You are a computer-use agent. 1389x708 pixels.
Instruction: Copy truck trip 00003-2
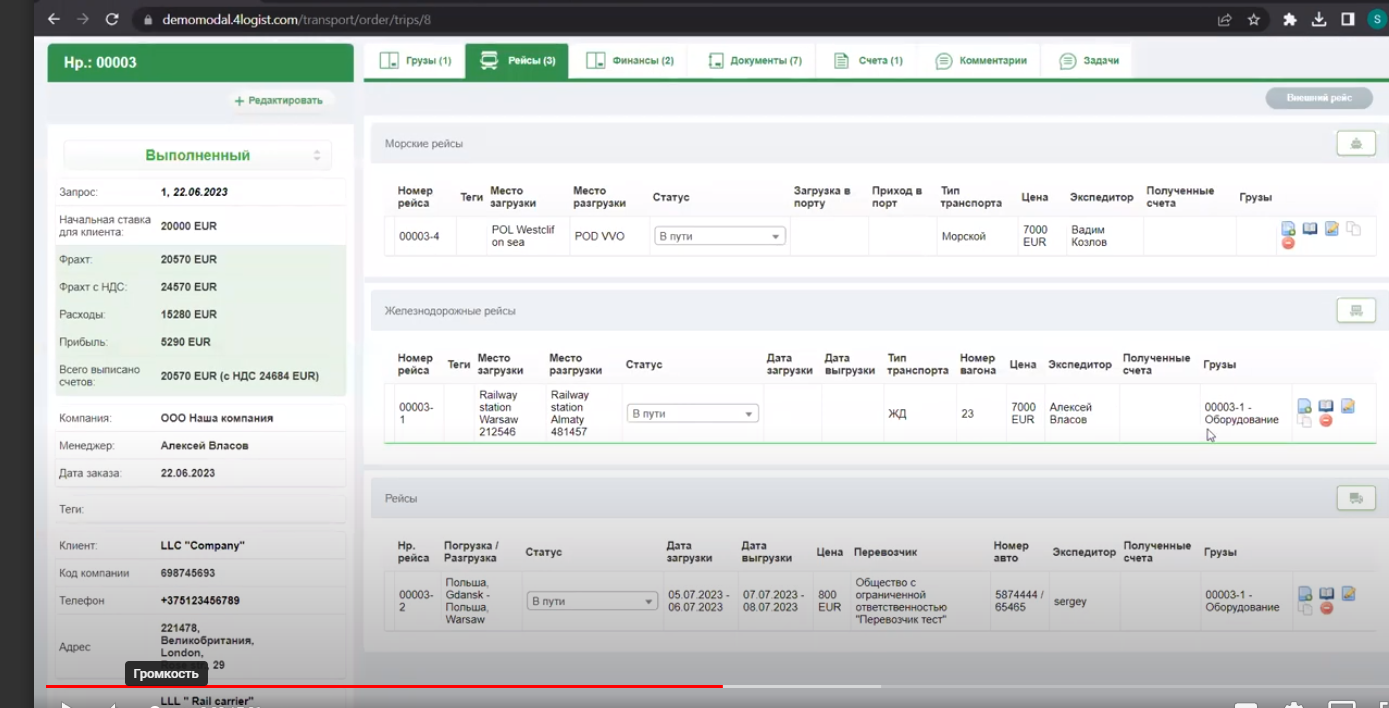coord(1304,608)
